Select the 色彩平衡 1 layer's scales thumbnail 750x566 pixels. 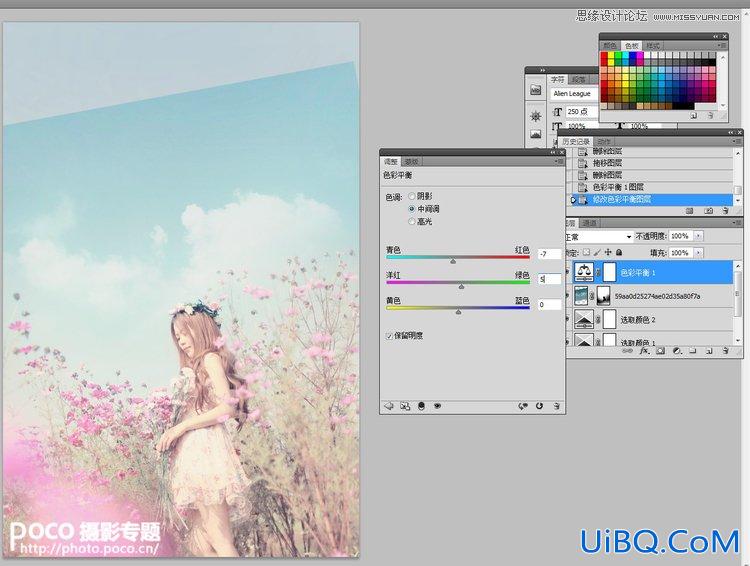point(584,273)
